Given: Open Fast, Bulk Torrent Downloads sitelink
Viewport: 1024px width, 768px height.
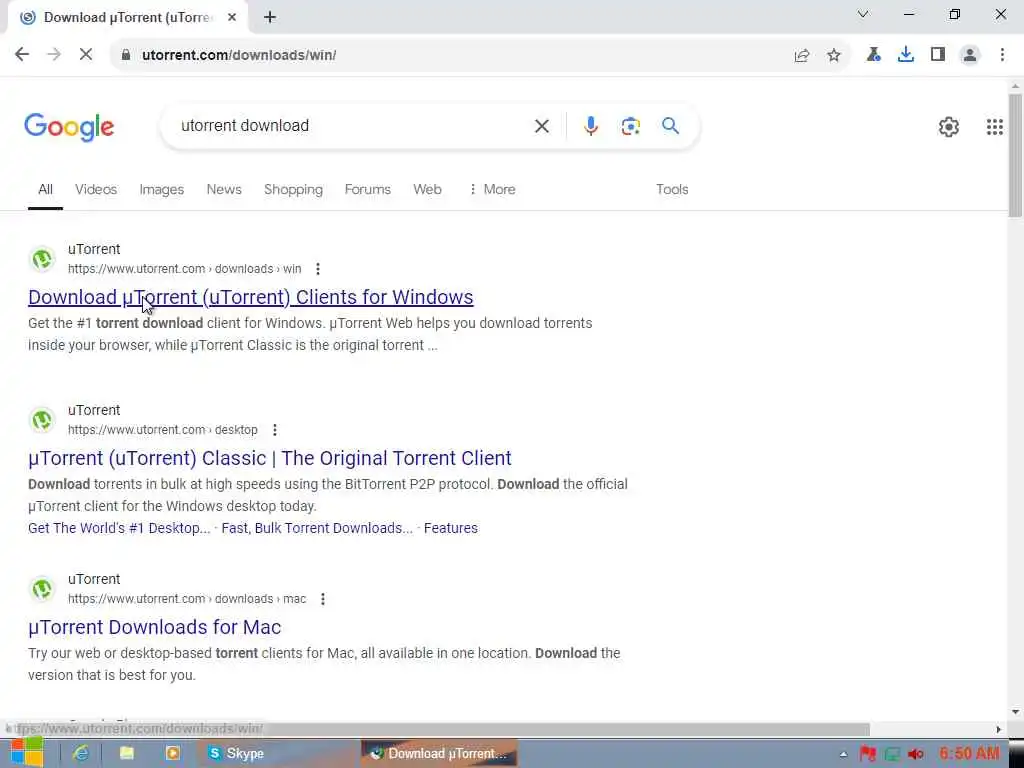Looking at the screenshot, I should point(317,528).
